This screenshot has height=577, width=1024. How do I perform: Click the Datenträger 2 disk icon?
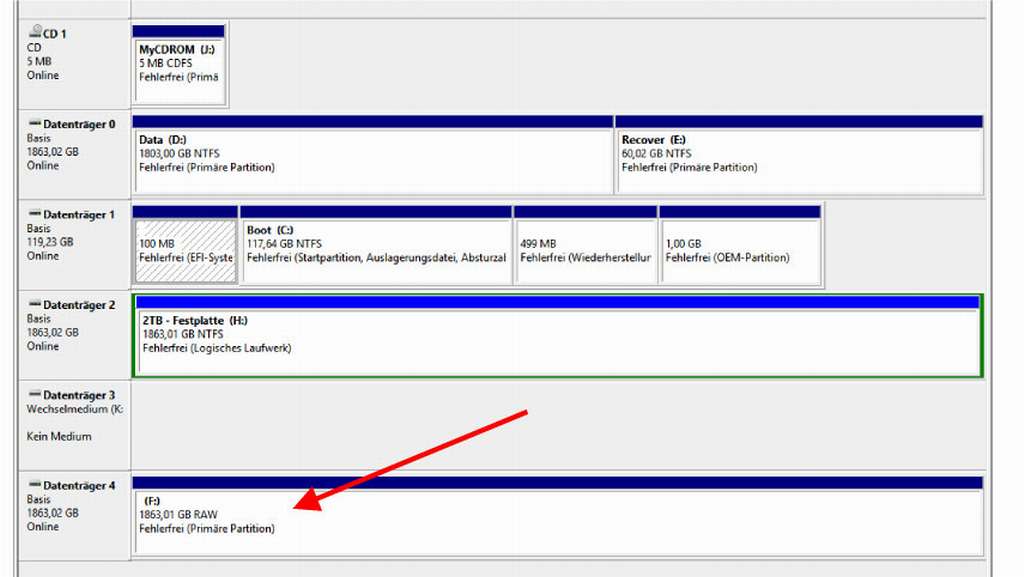(x=34, y=304)
